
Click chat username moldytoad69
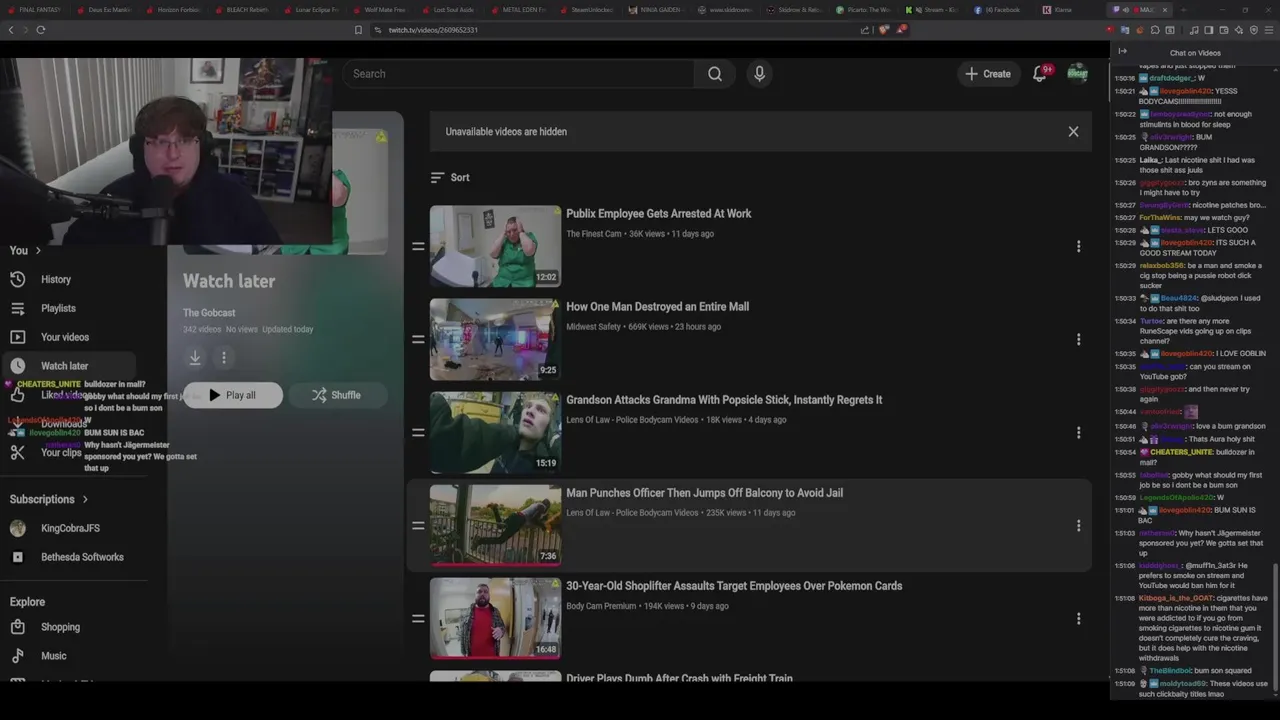click(x=1181, y=684)
